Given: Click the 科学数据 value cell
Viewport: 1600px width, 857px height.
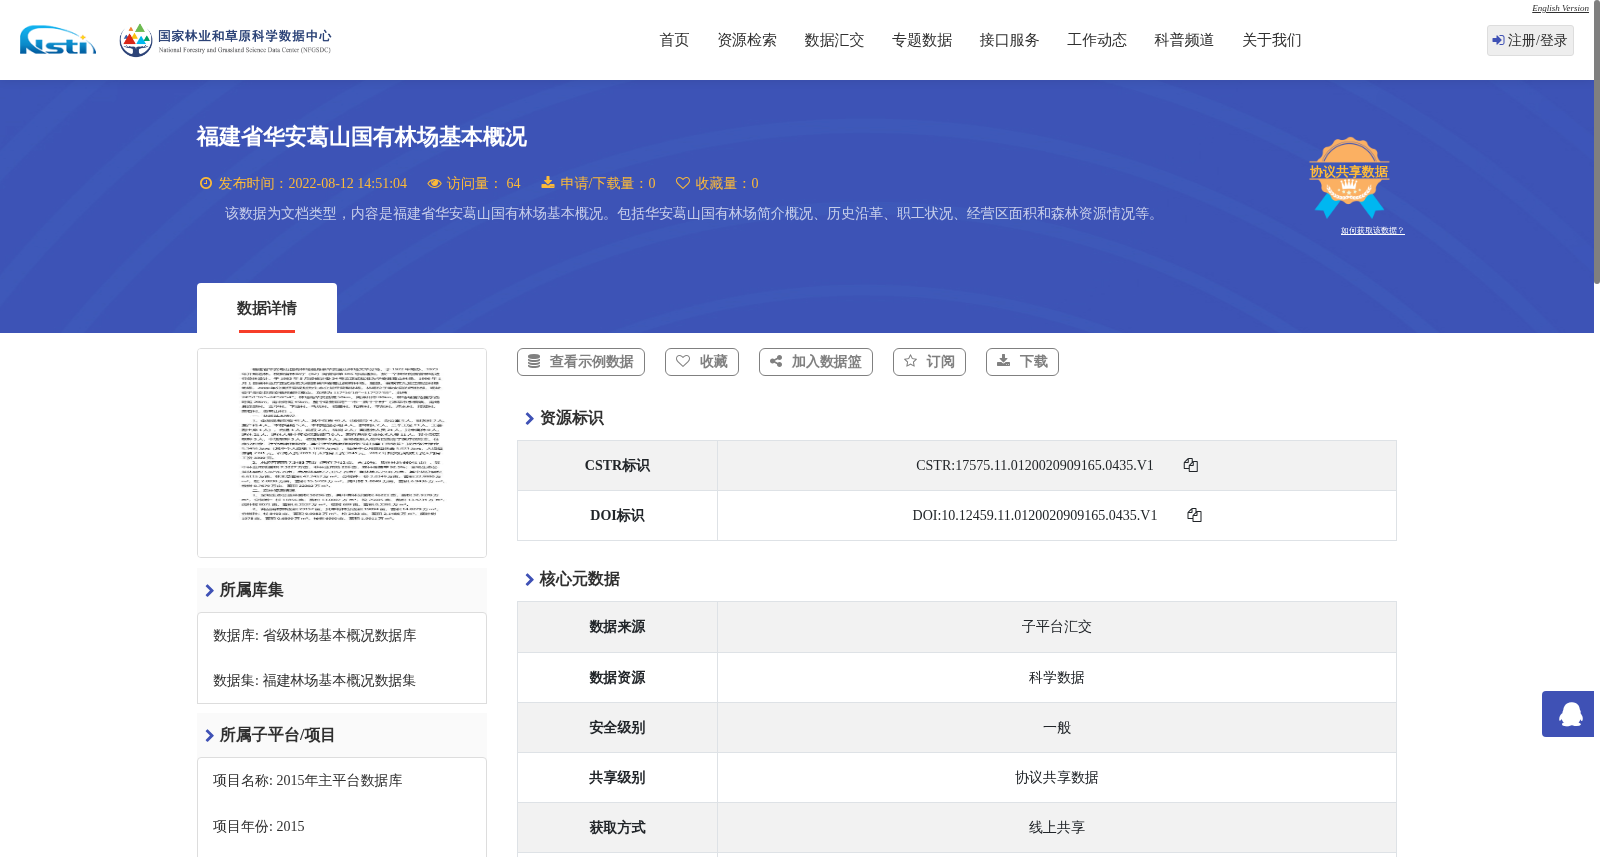Looking at the screenshot, I should (1057, 678).
